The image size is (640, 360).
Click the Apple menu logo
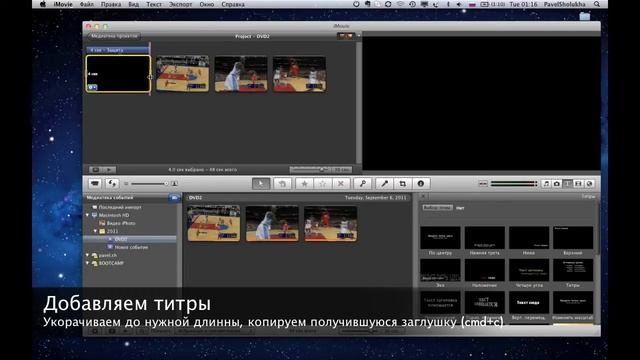(x=43, y=4)
